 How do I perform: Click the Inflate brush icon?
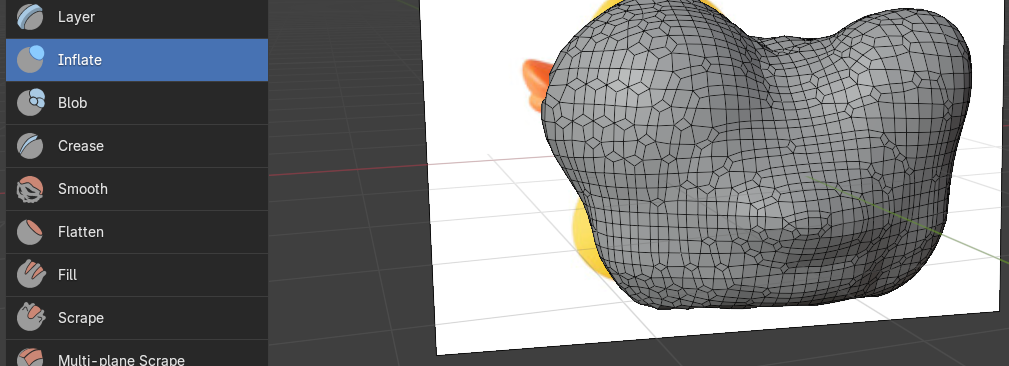pos(30,60)
